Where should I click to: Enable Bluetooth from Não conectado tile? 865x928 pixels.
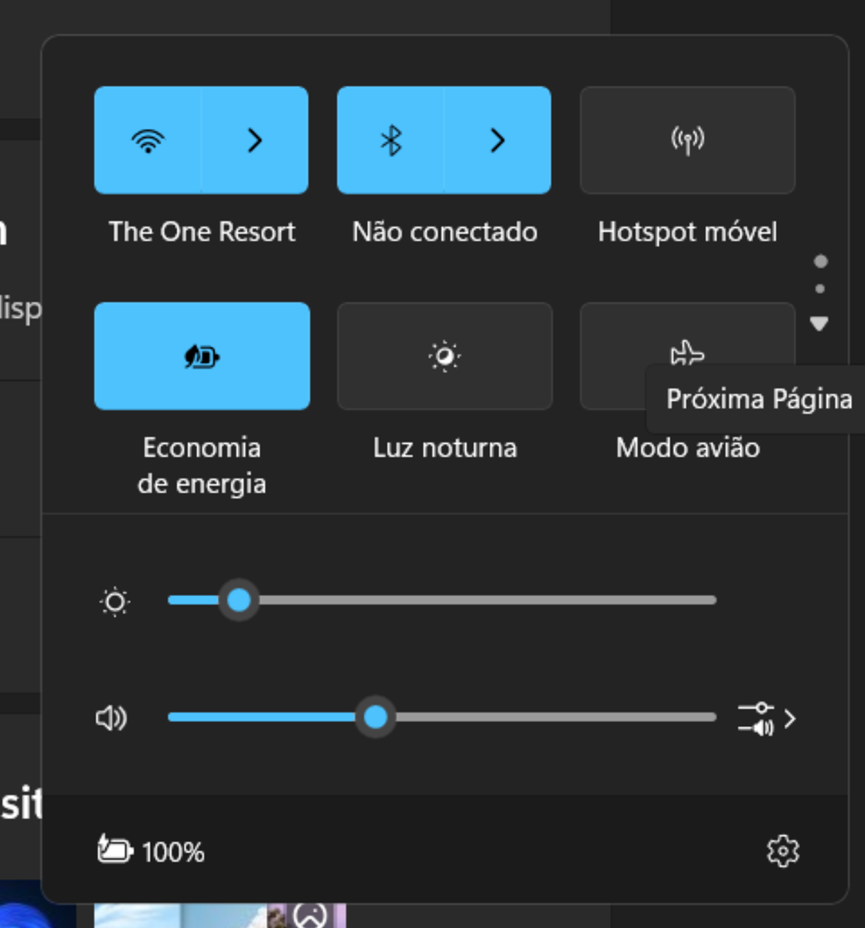[389, 140]
